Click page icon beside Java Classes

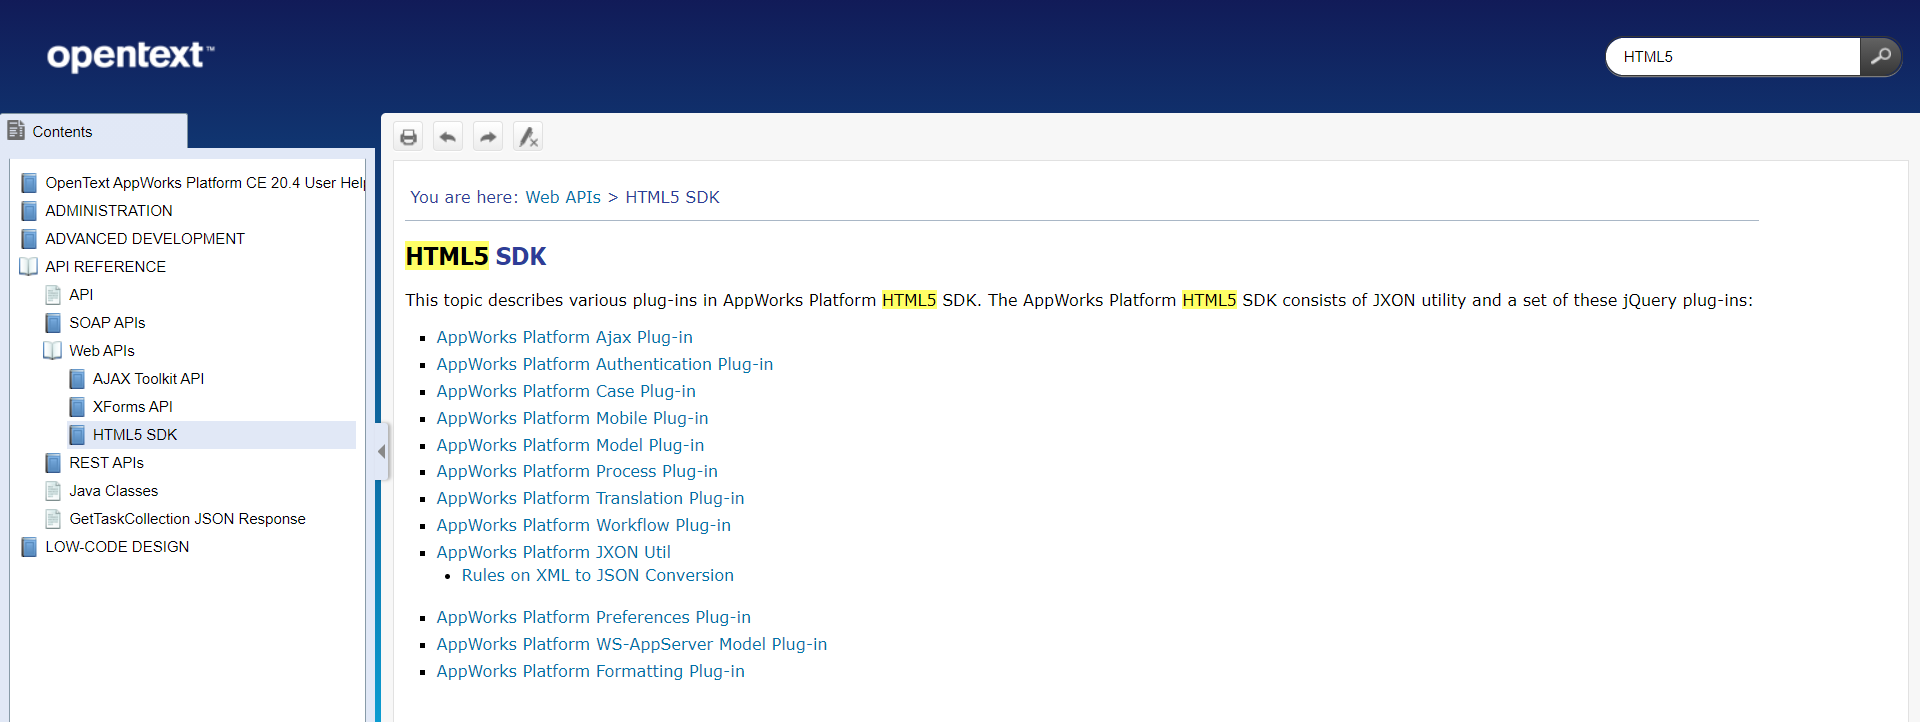[x=53, y=491]
